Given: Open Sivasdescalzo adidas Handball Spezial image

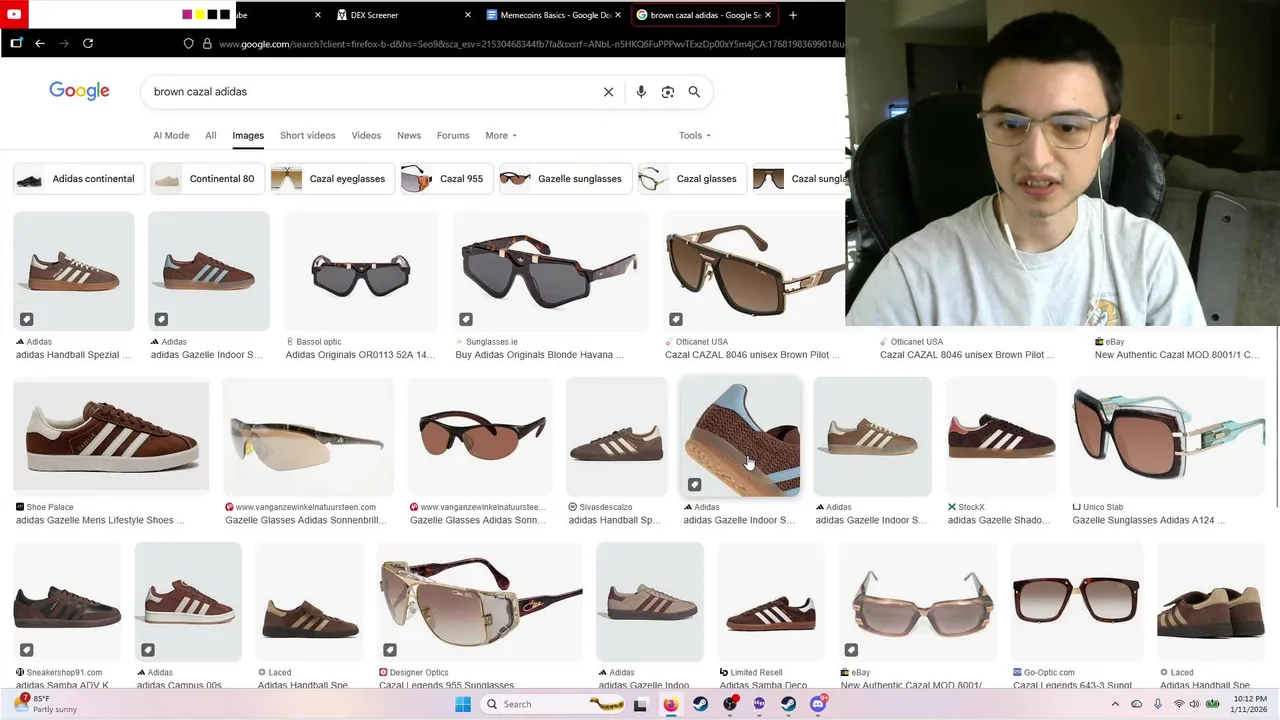Looking at the screenshot, I should (x=617, y=436).
